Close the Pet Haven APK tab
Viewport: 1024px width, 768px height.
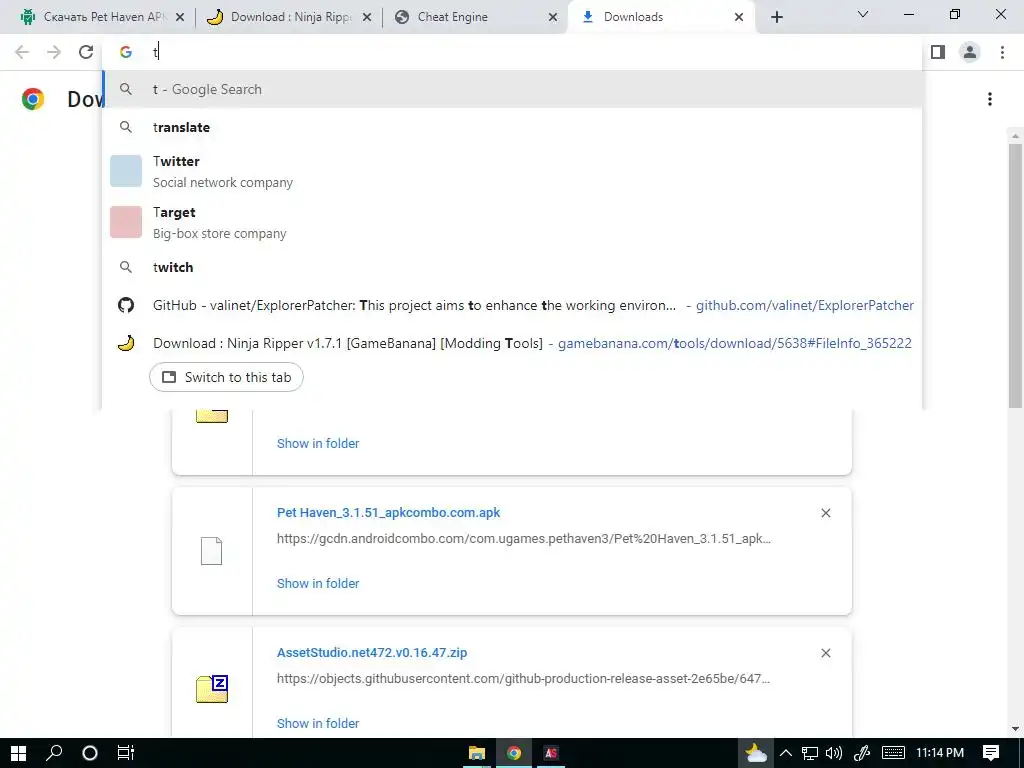click(x=180, y=17)
